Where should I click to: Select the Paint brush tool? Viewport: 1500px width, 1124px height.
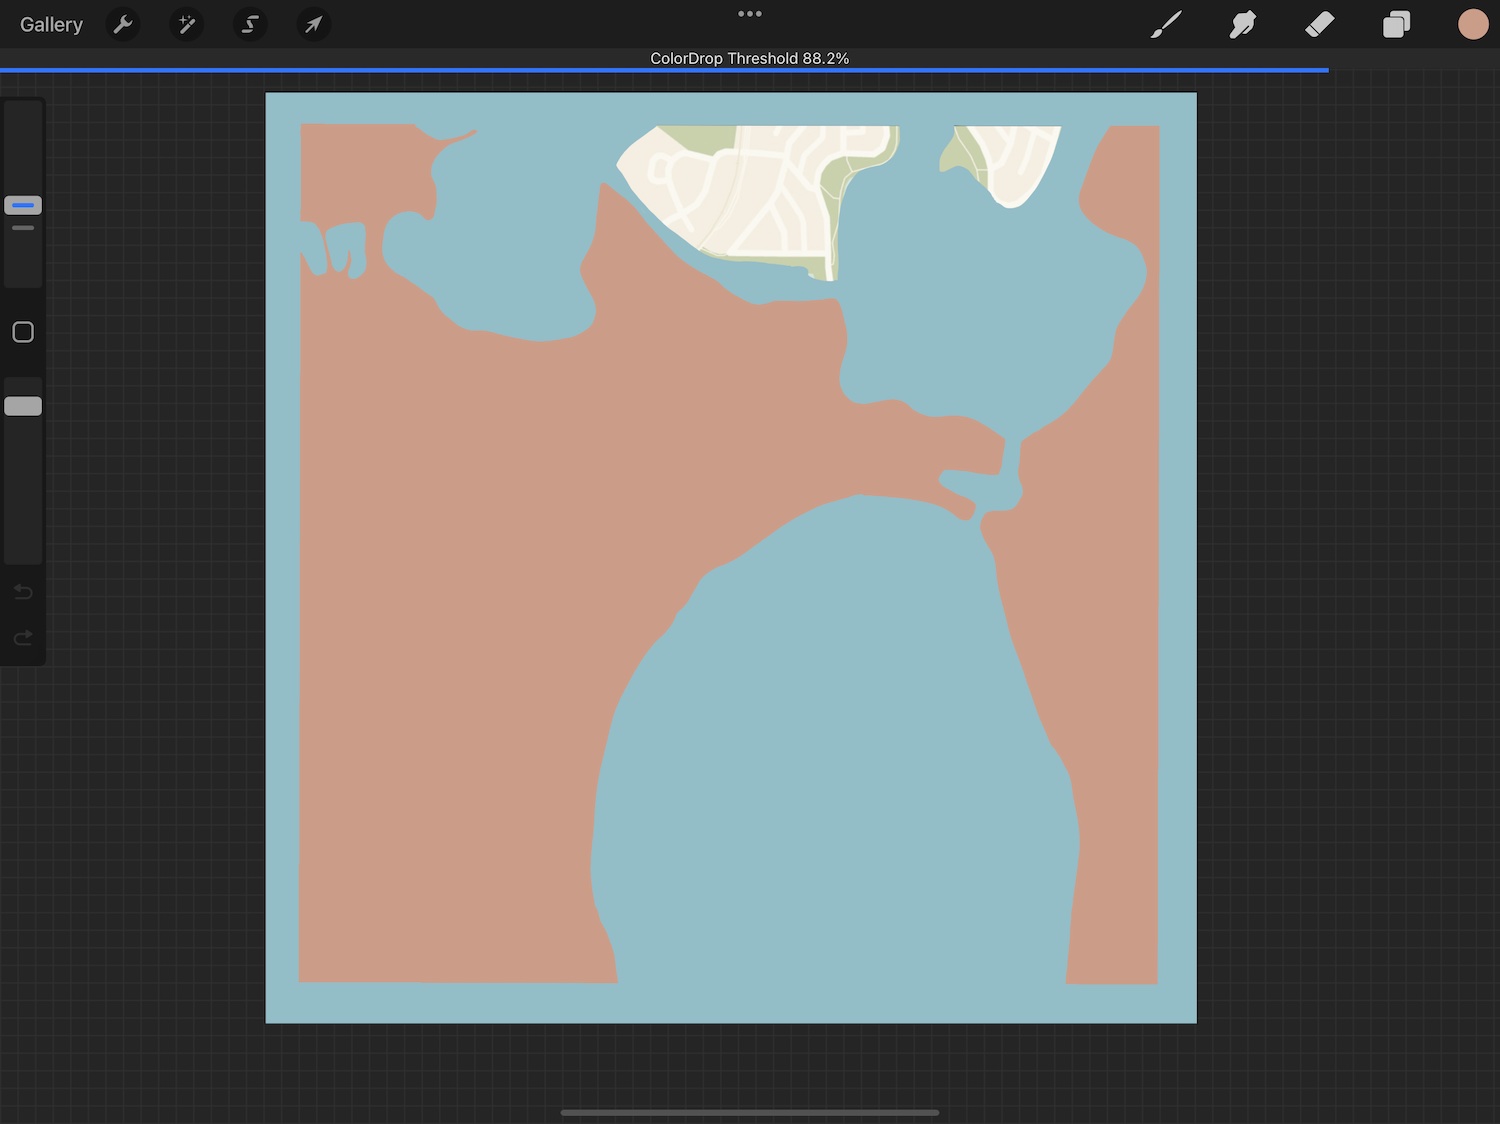tap(1165, 24)
